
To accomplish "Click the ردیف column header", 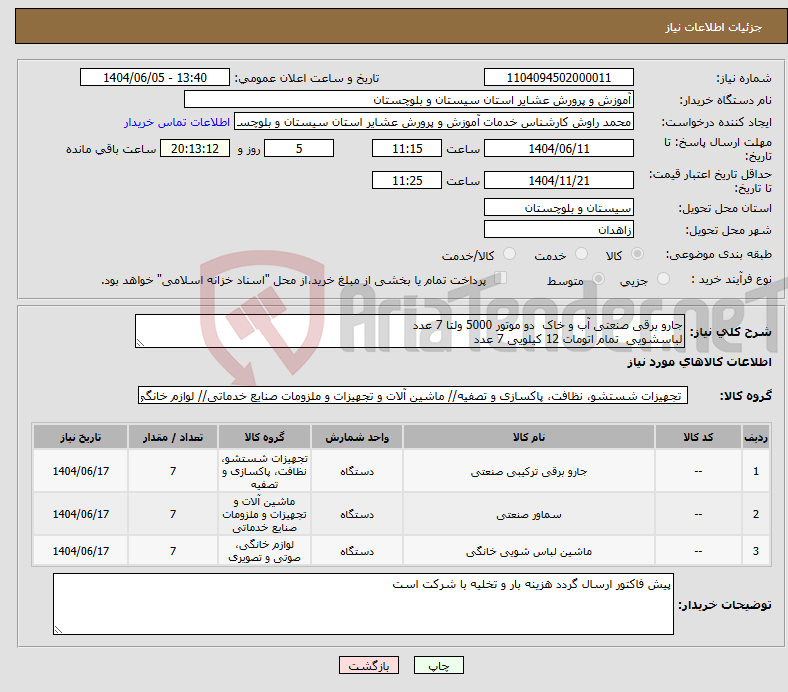I will point(755,437).
